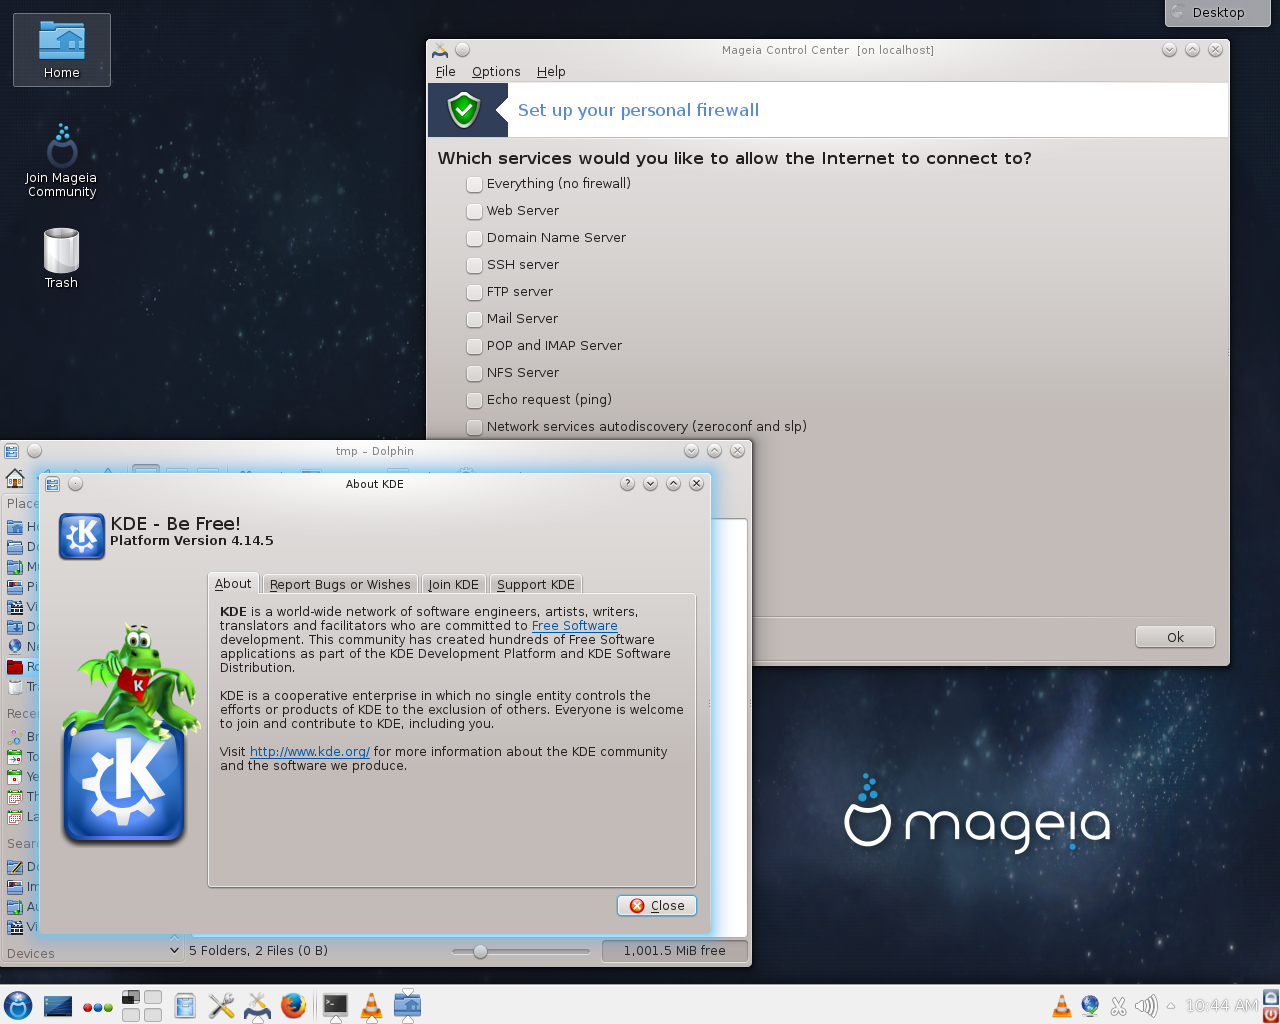The image size is (1280, 1024).
Task: Close the About KDE dialog with Close button
Action: tap(657, 906)
